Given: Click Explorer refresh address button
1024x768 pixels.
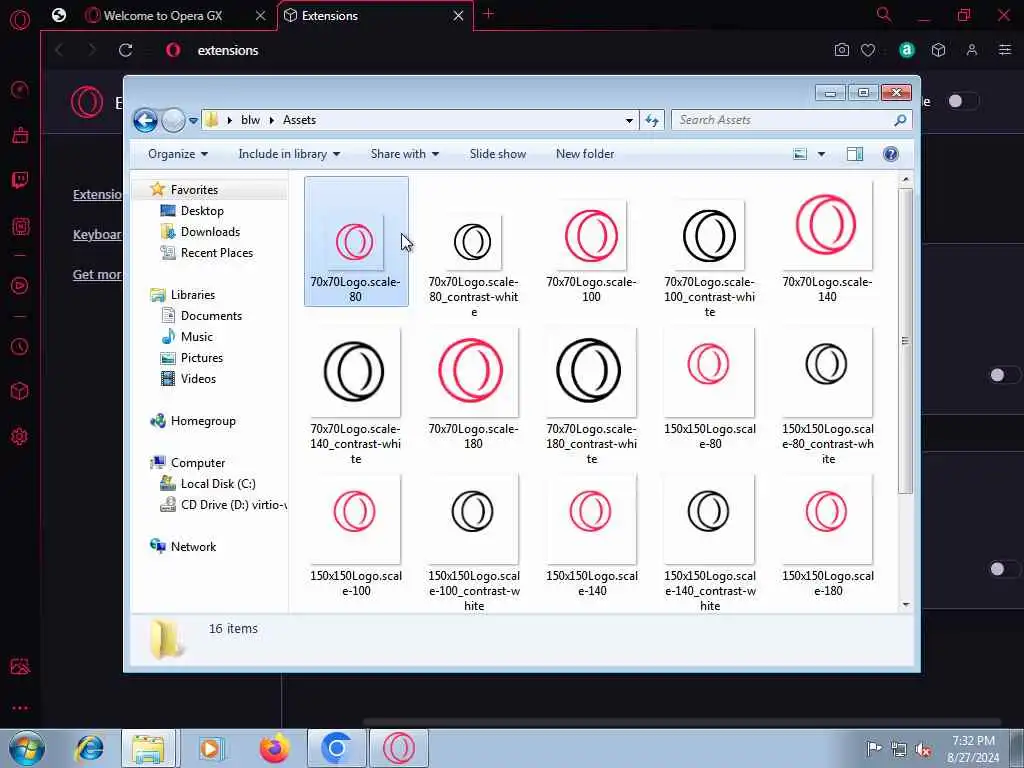Looking at the screenshot, I should (652, 120).
